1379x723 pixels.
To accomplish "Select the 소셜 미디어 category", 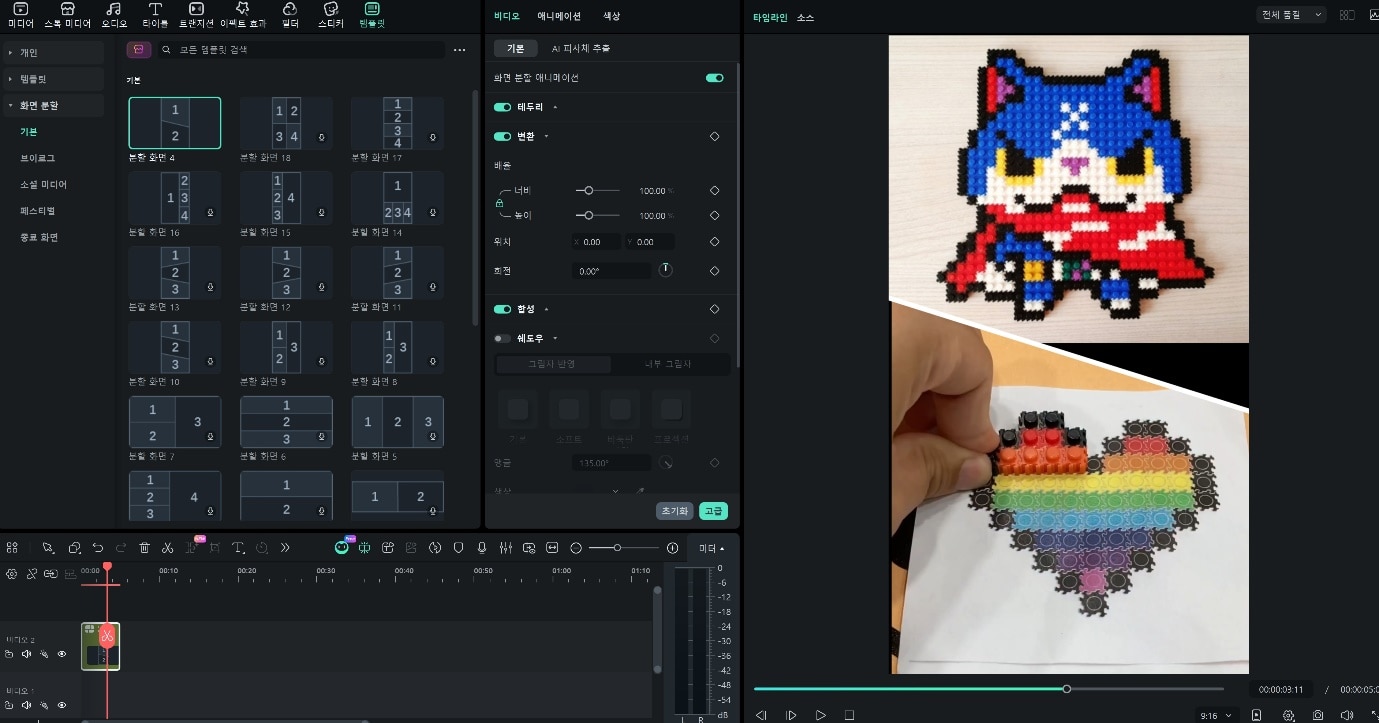I will pos(43,185).
